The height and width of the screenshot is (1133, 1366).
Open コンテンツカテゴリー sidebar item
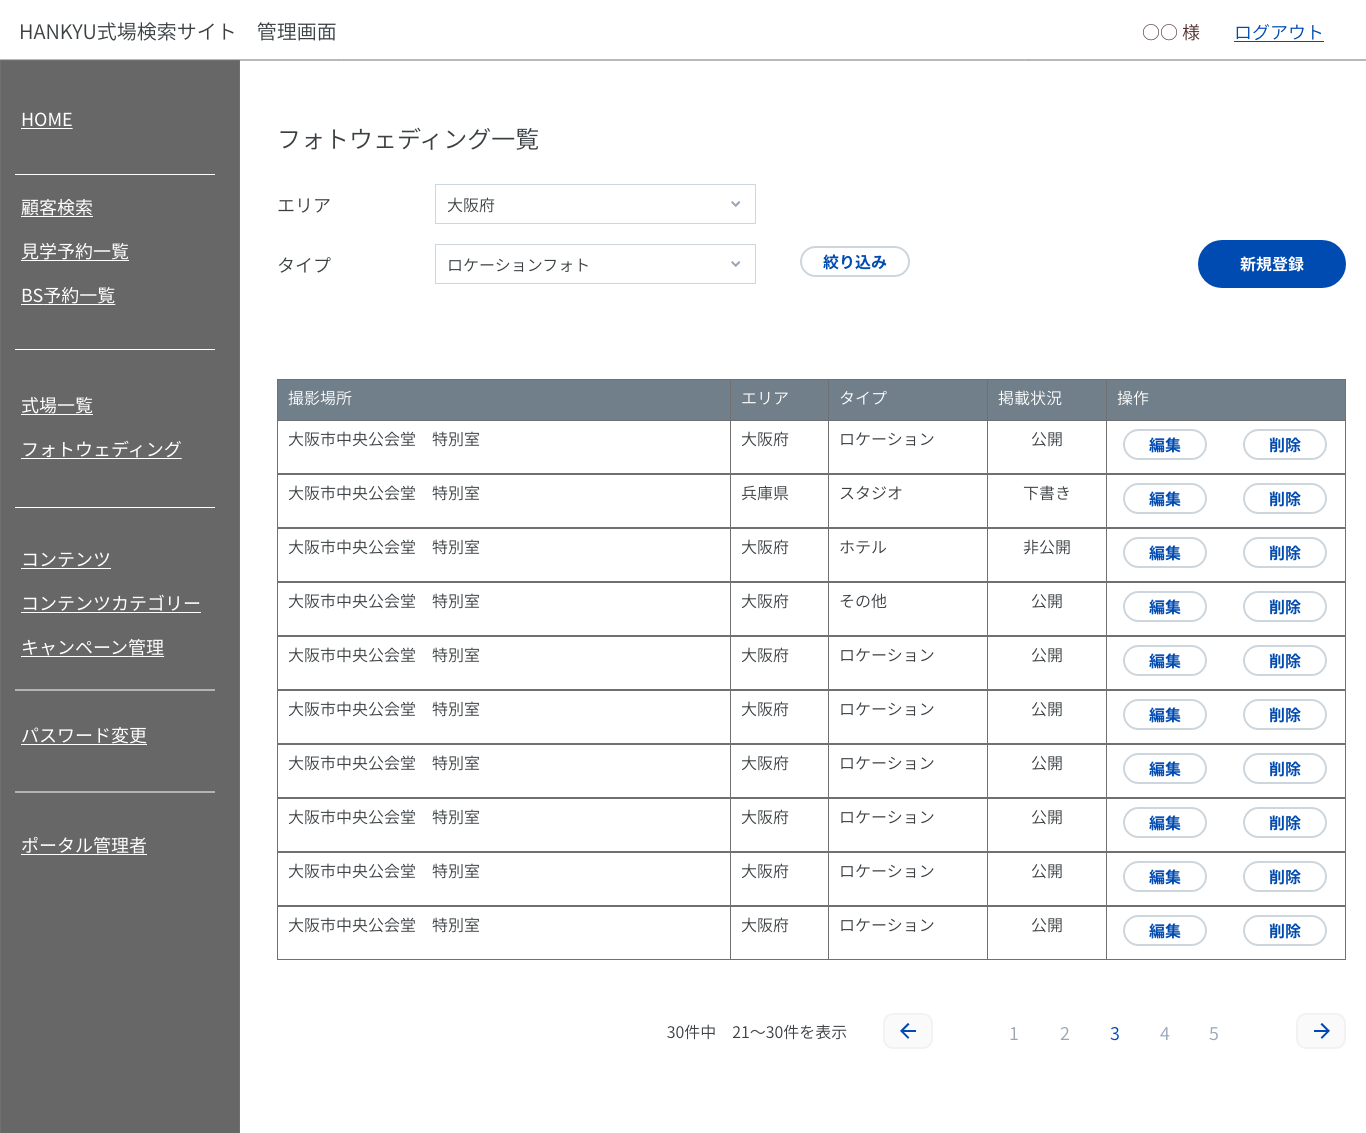(x=111, y=604)
